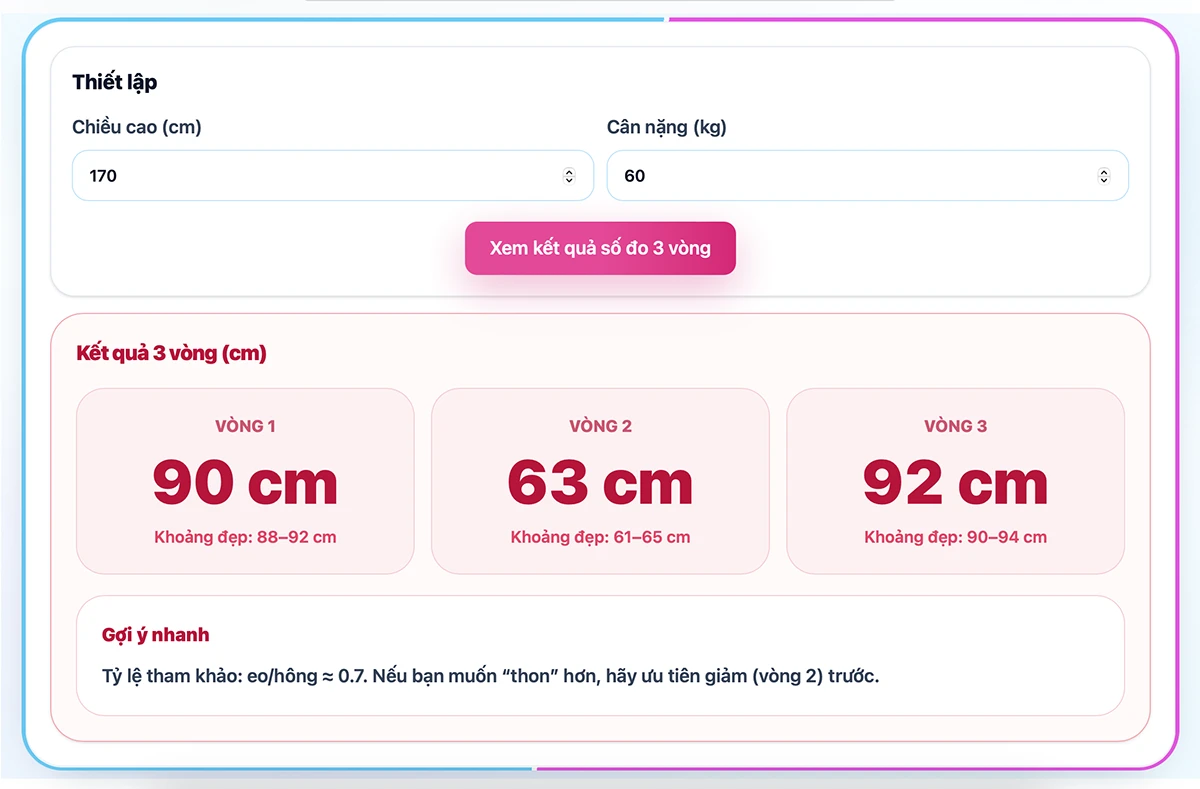Click the eo/hông ratio tip text
Viewport: 1200px width, 789px height.
click(490, 676)
